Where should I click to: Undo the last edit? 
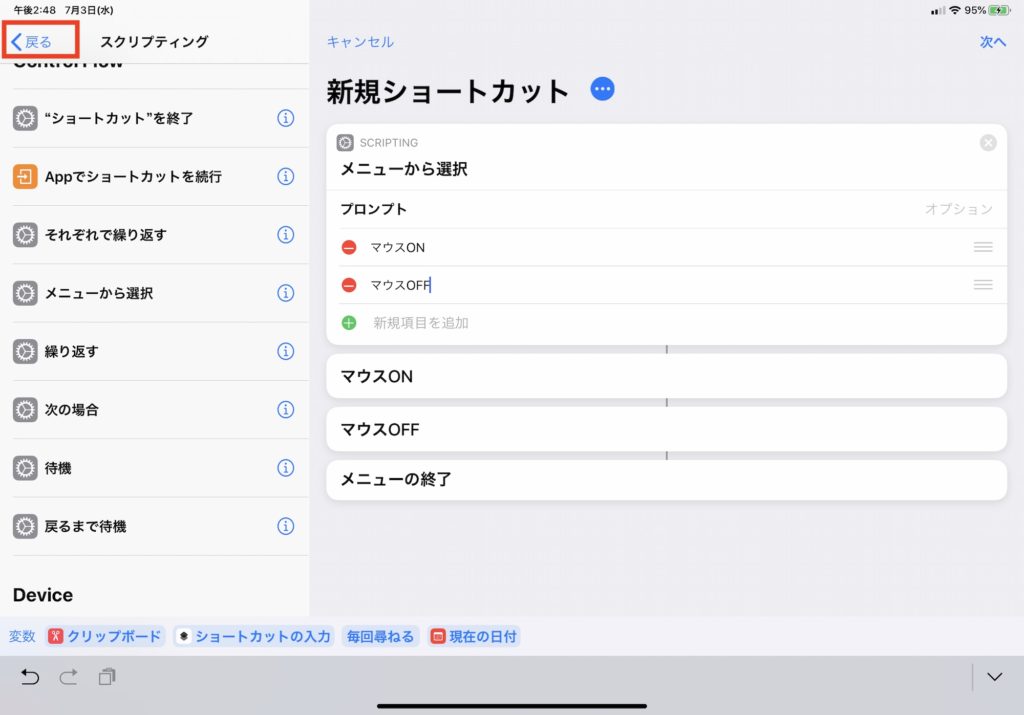click(x=29, y=676)
